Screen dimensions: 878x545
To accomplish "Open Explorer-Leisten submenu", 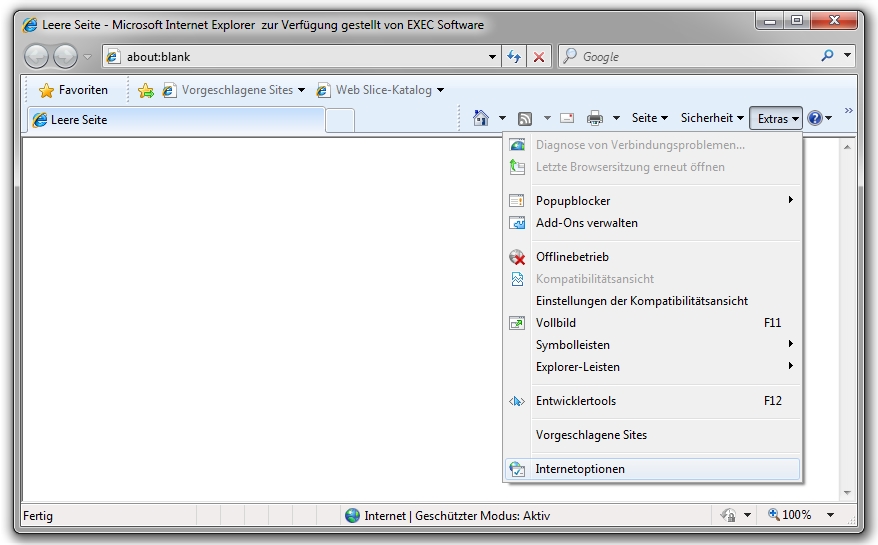I will (652, 367).
